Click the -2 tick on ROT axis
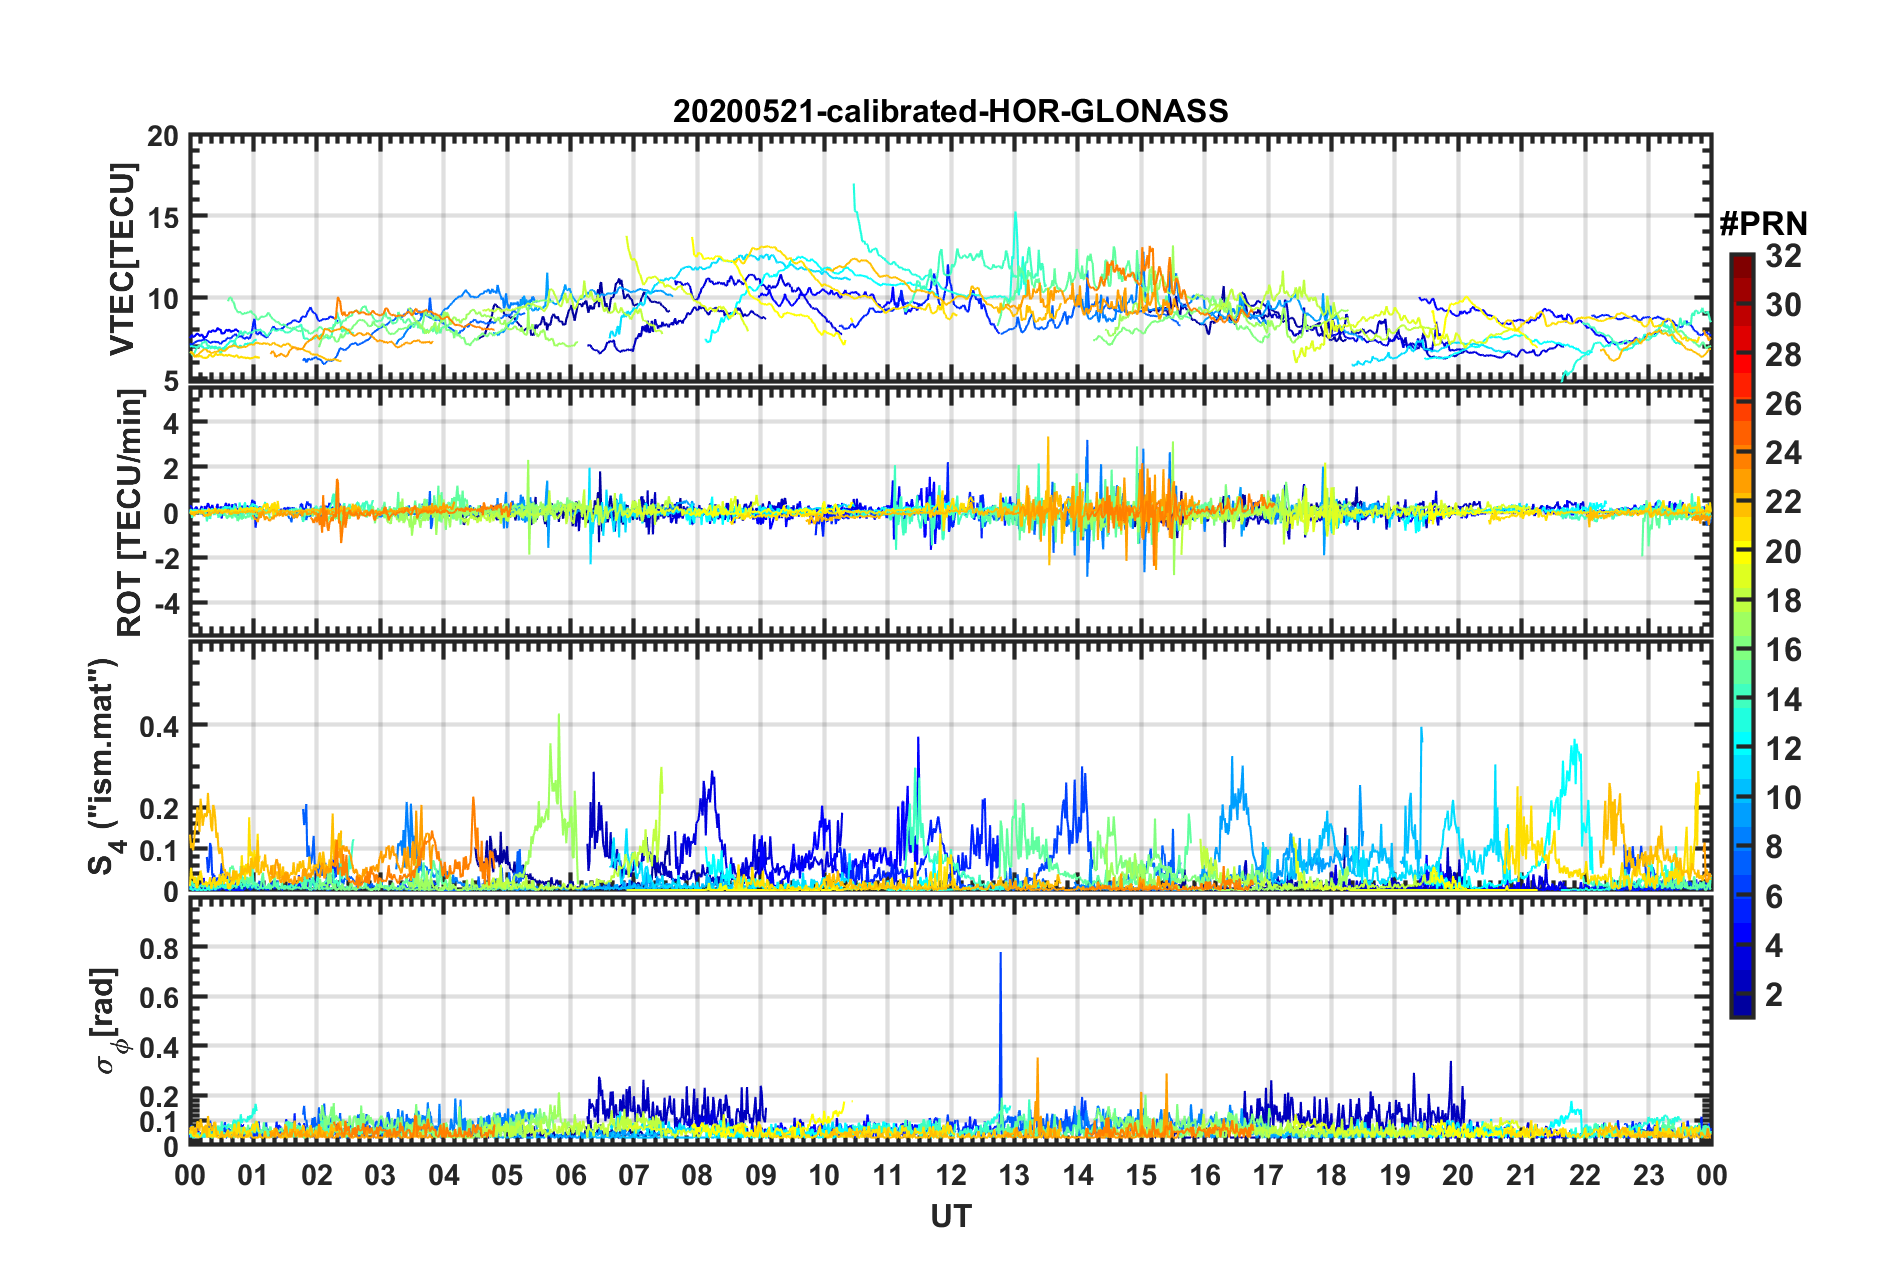This screenshot has height=1272, width=1902. pos(167,559)
